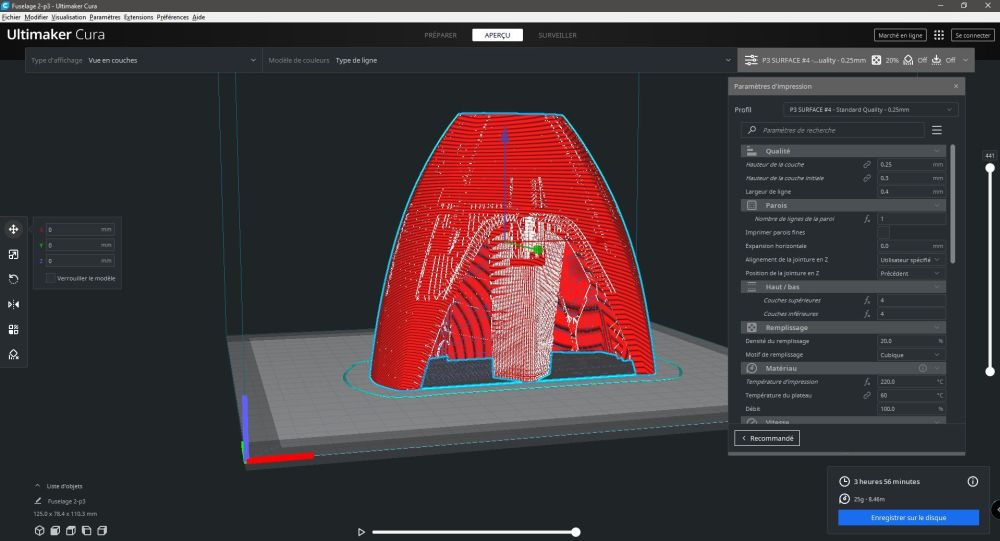Image resolution: width=1000 pixels, height=541 pixels.
Task: Click the Paramètres de recherche field
Action: (x=832, y=130)
